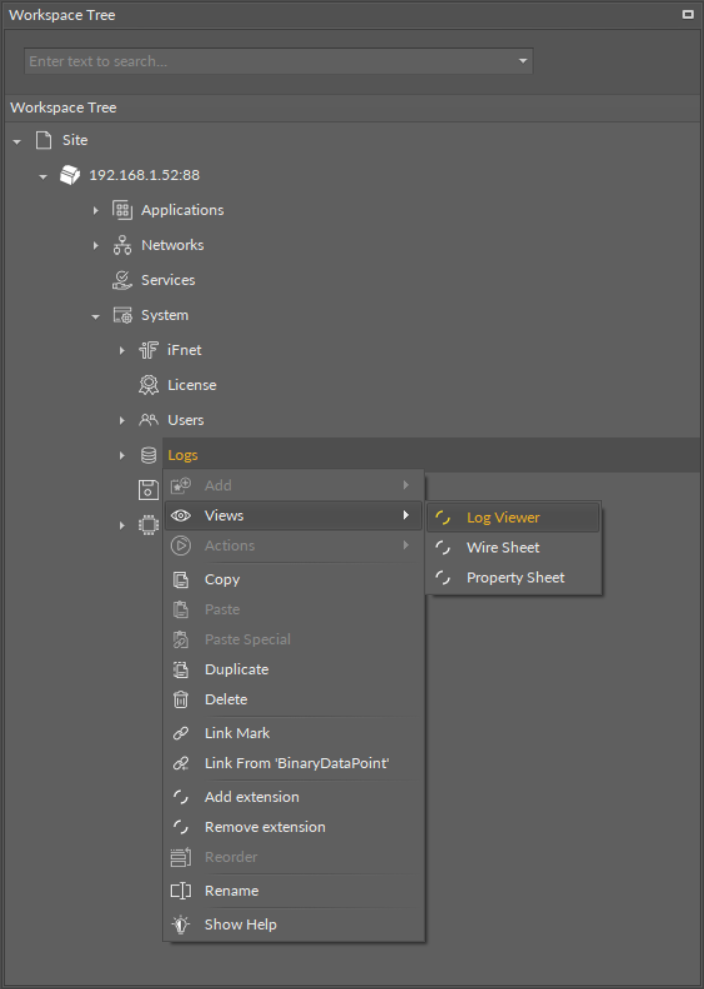Click the Logs database icon

pyautogui.click(x=148, y=455)
